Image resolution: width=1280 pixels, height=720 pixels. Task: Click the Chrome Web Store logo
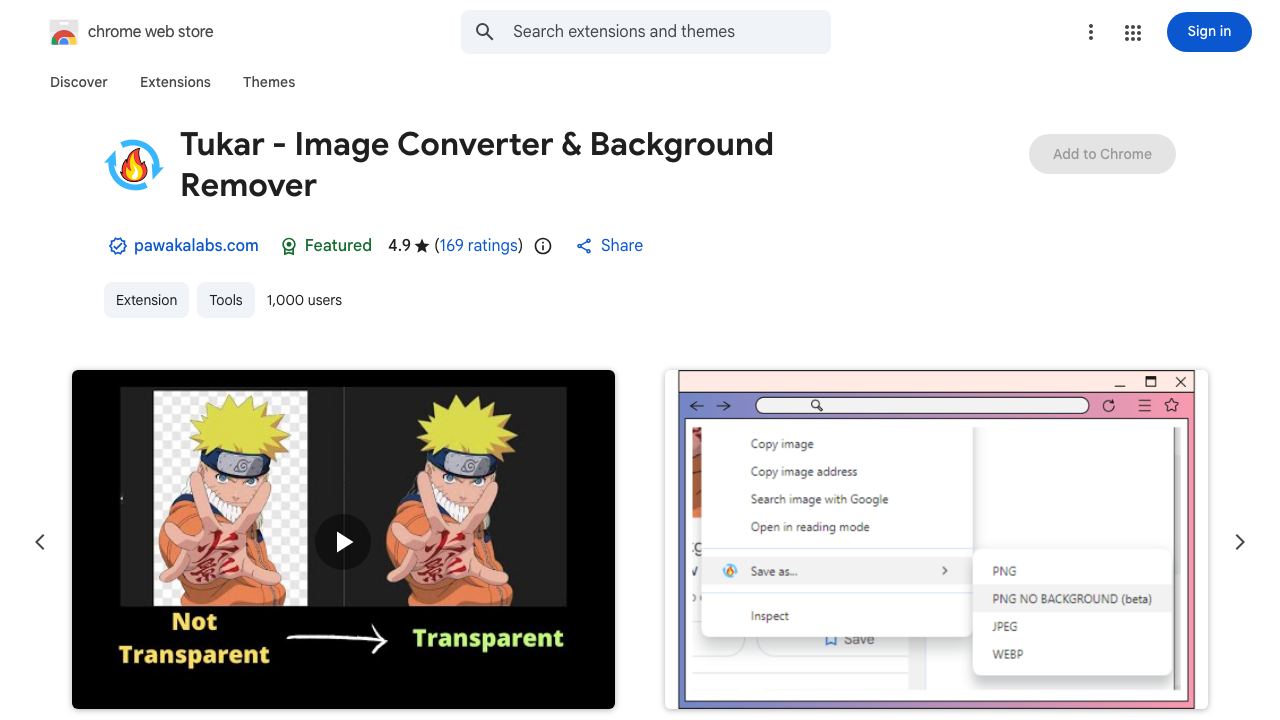click(64, 32)
